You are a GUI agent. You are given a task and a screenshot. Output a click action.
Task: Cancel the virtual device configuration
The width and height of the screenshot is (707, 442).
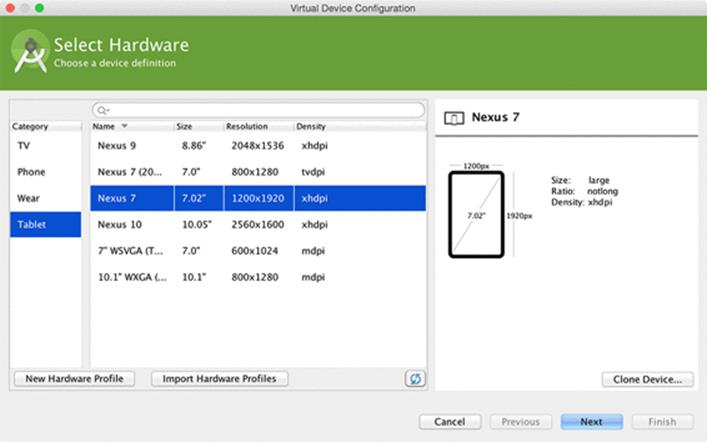pos(450,422)
